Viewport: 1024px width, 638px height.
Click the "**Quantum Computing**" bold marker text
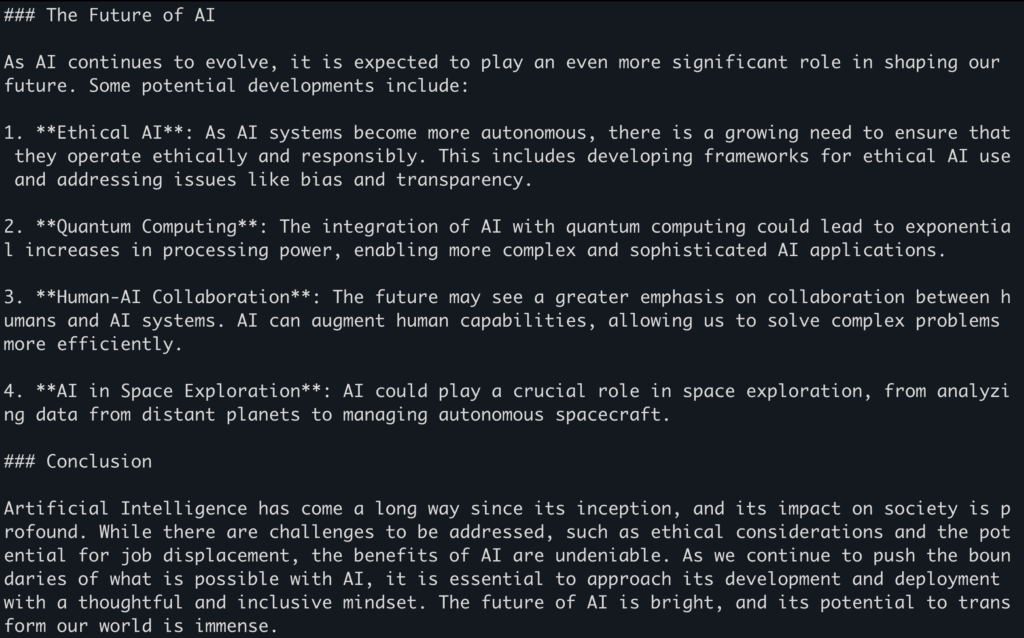point(147,227)
